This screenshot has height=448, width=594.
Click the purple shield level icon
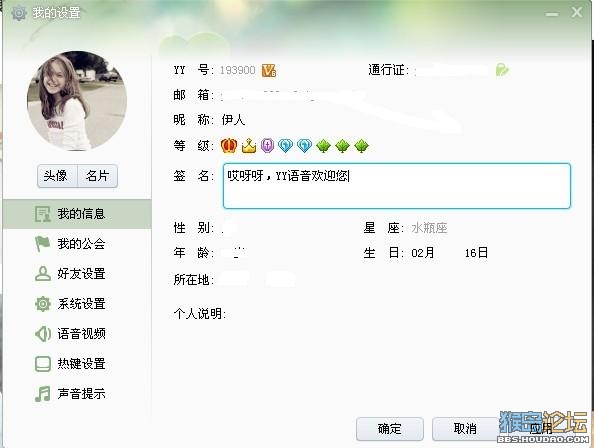(x=267, y=145)
